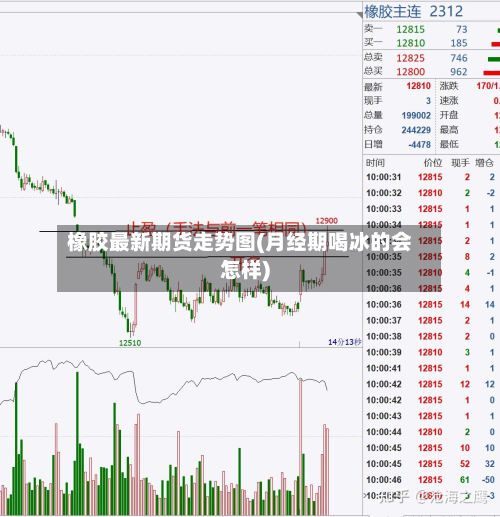The width and height of the screenshot is (500, 517).
Task: Click the 增仓 column header
Action: tap(484, 163)
